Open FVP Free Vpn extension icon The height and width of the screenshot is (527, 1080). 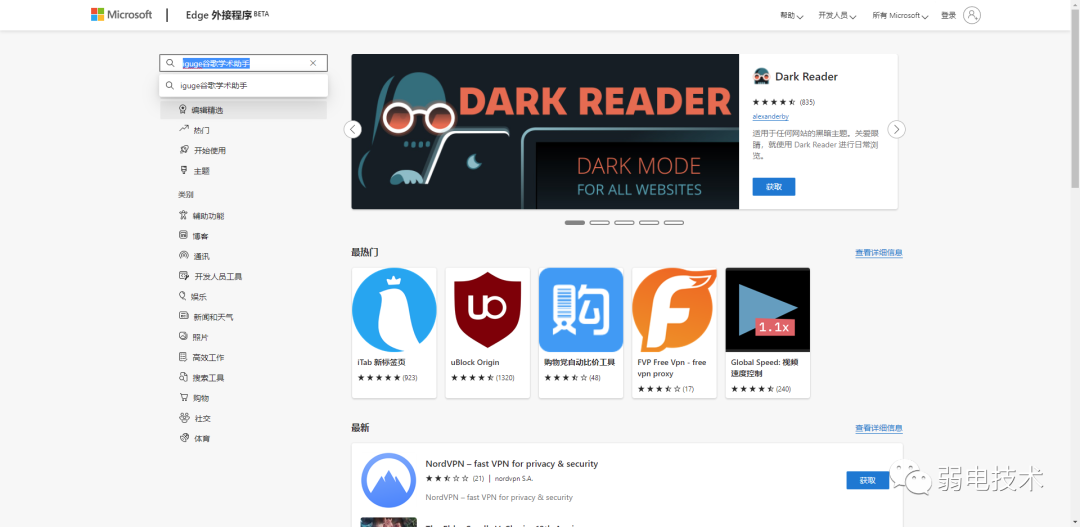coord(674,310)
